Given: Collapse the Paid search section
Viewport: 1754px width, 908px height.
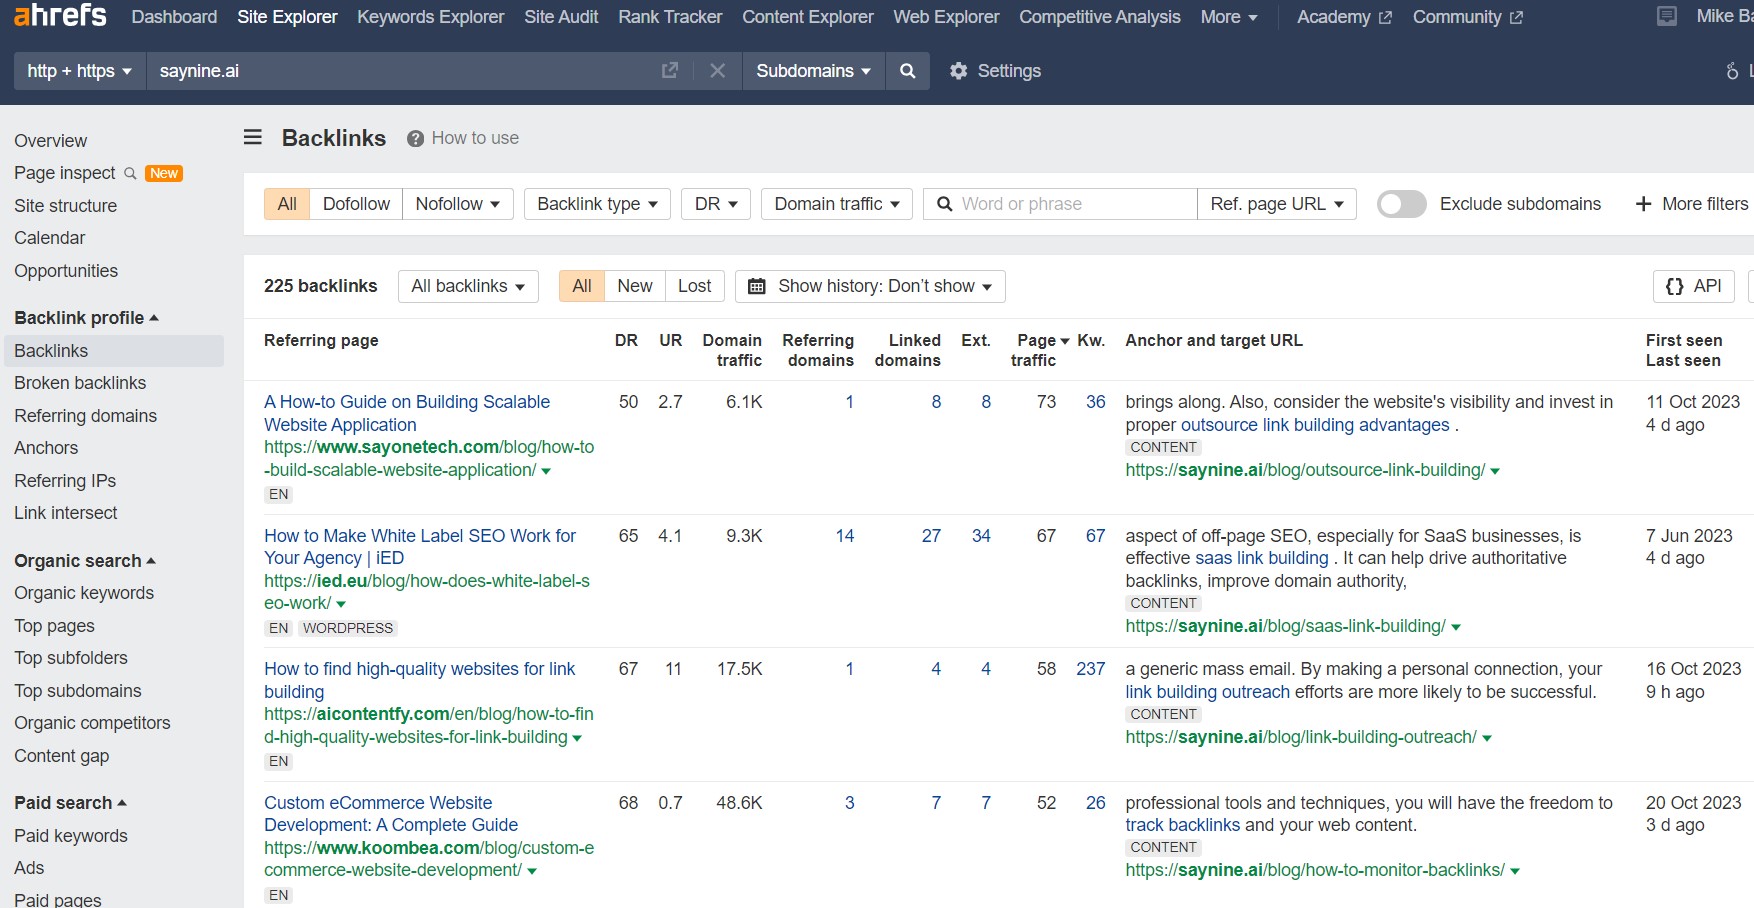Looking at the screenshot, I should (70, 803).
